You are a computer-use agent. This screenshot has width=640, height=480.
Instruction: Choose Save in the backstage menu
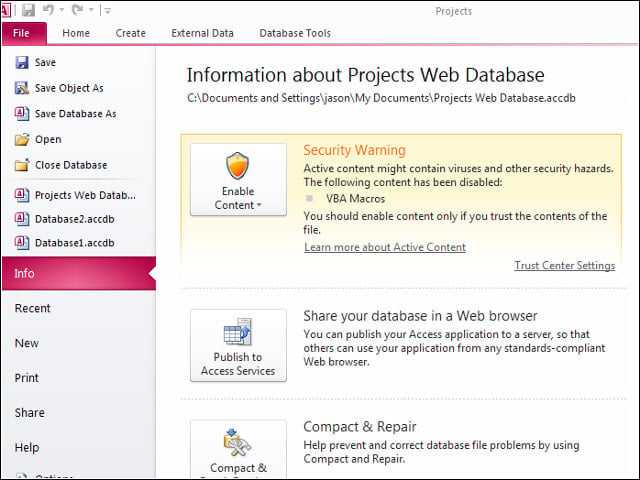point(45,62)
